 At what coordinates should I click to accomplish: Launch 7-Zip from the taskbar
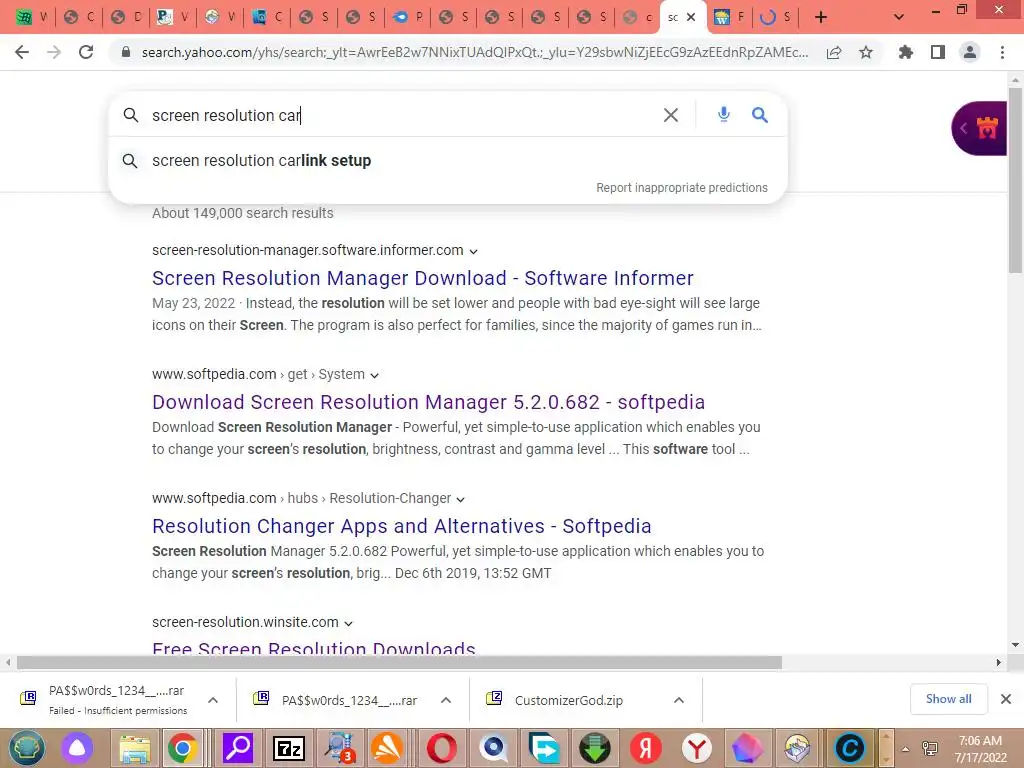point(289,748)
